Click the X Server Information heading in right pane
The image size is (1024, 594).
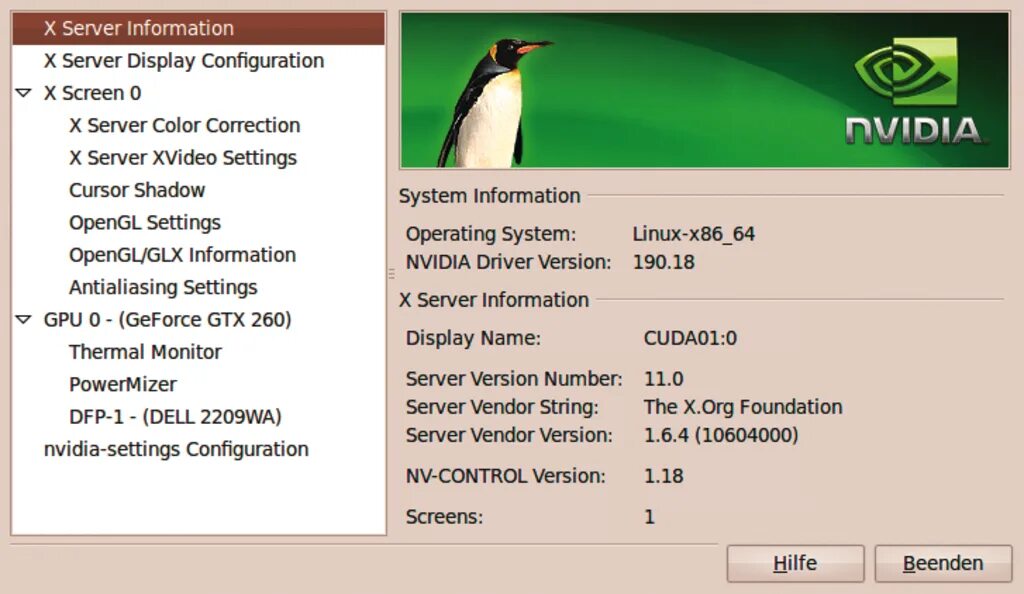[x=494, y=300]
